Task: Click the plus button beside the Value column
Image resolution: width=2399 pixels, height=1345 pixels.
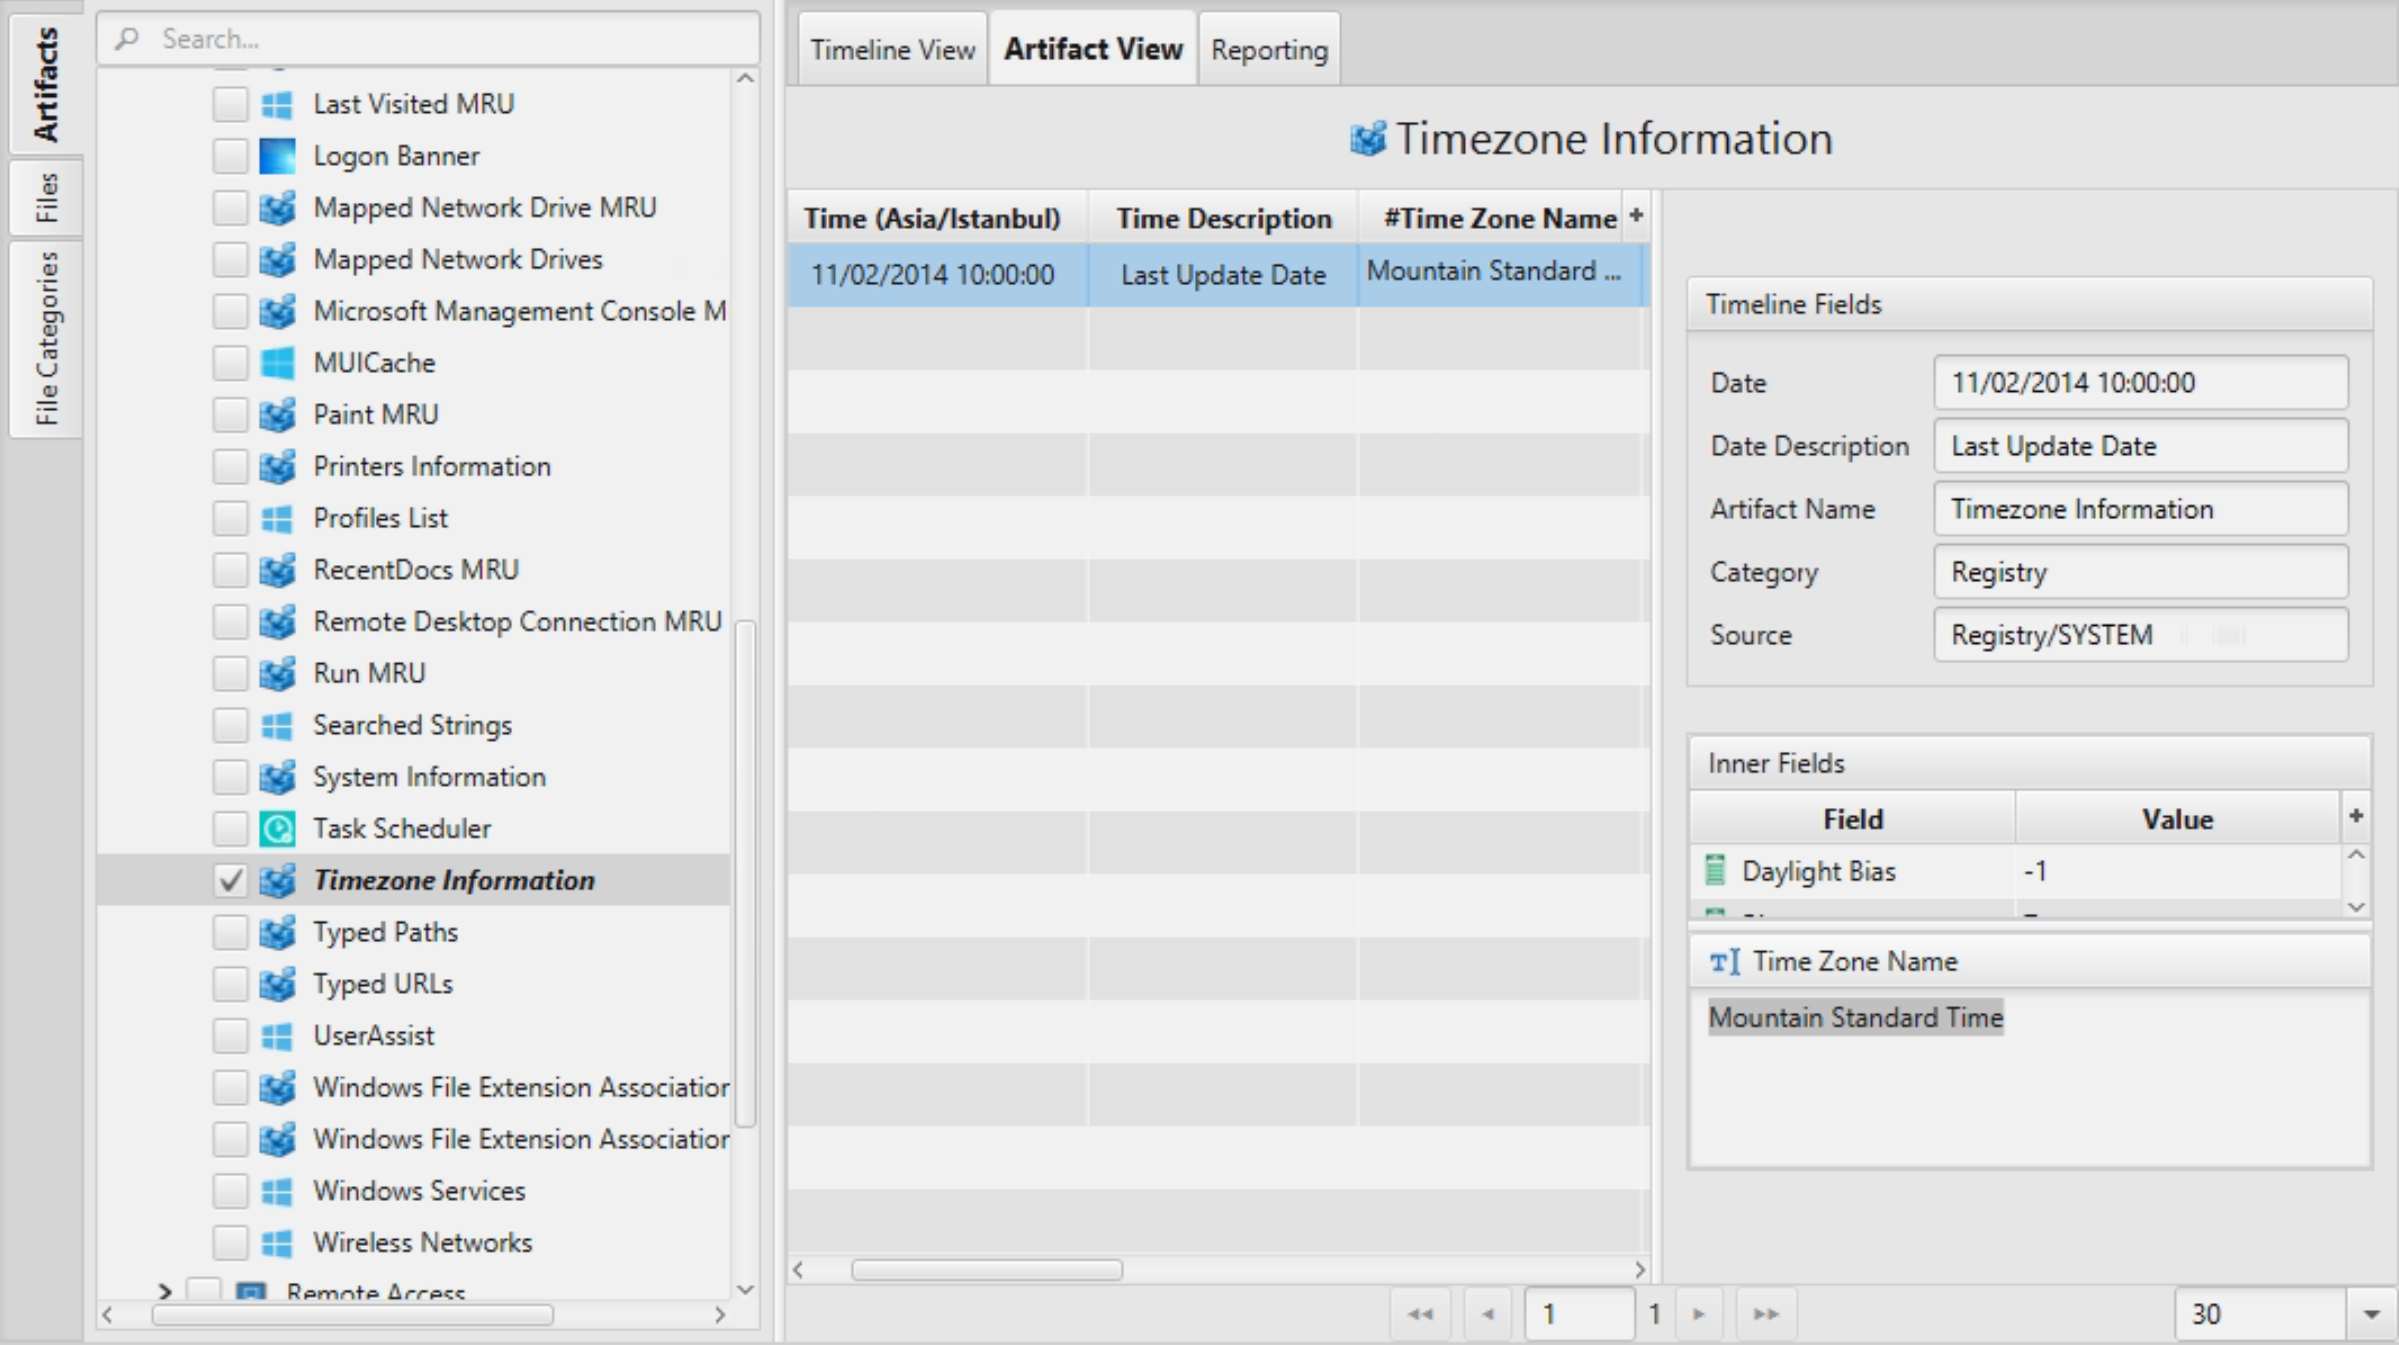Action: (2355, 817)
